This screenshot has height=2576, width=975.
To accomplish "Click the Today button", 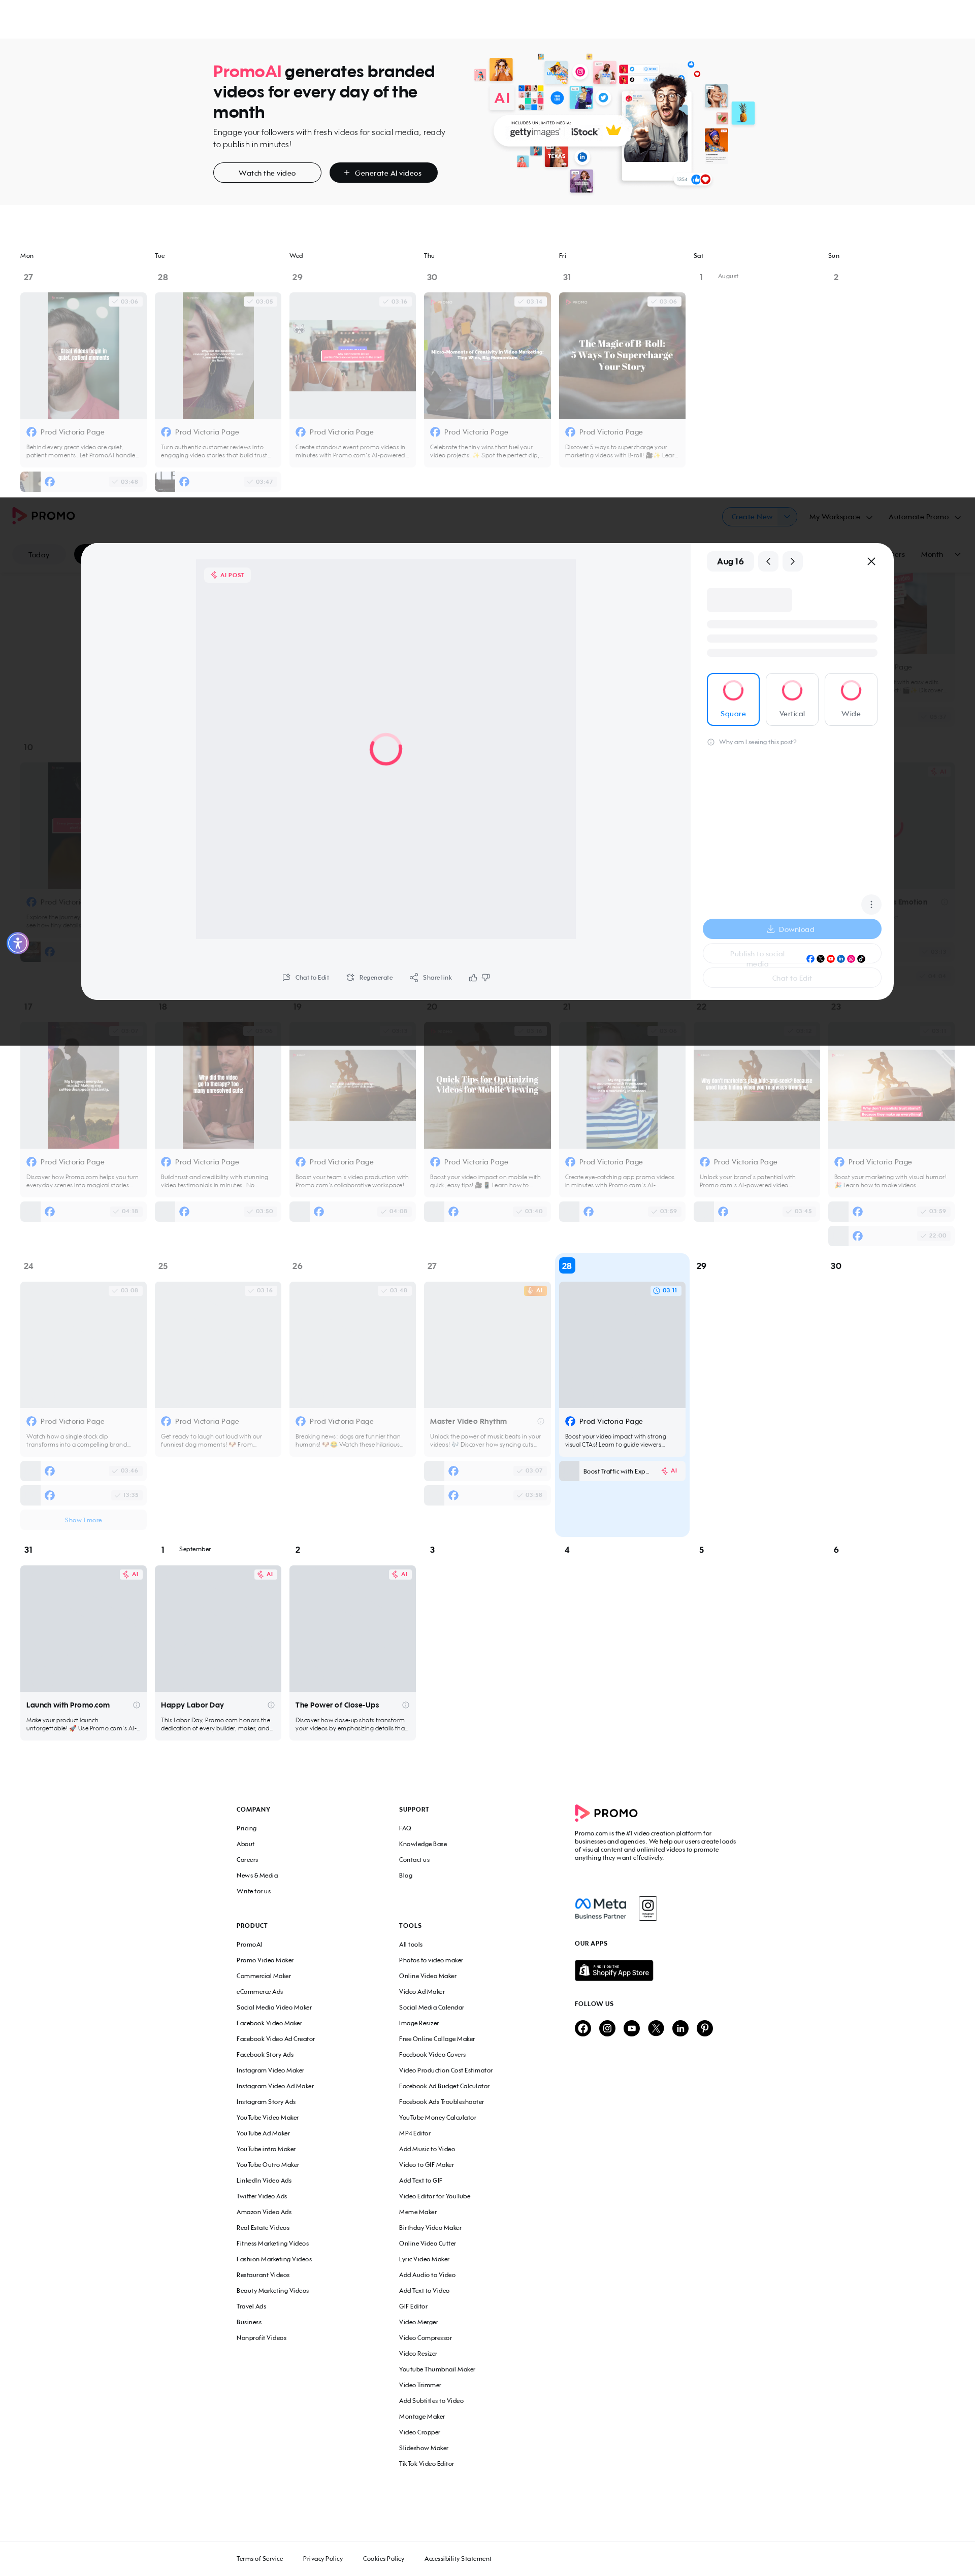I will click(x=39, y=554).
